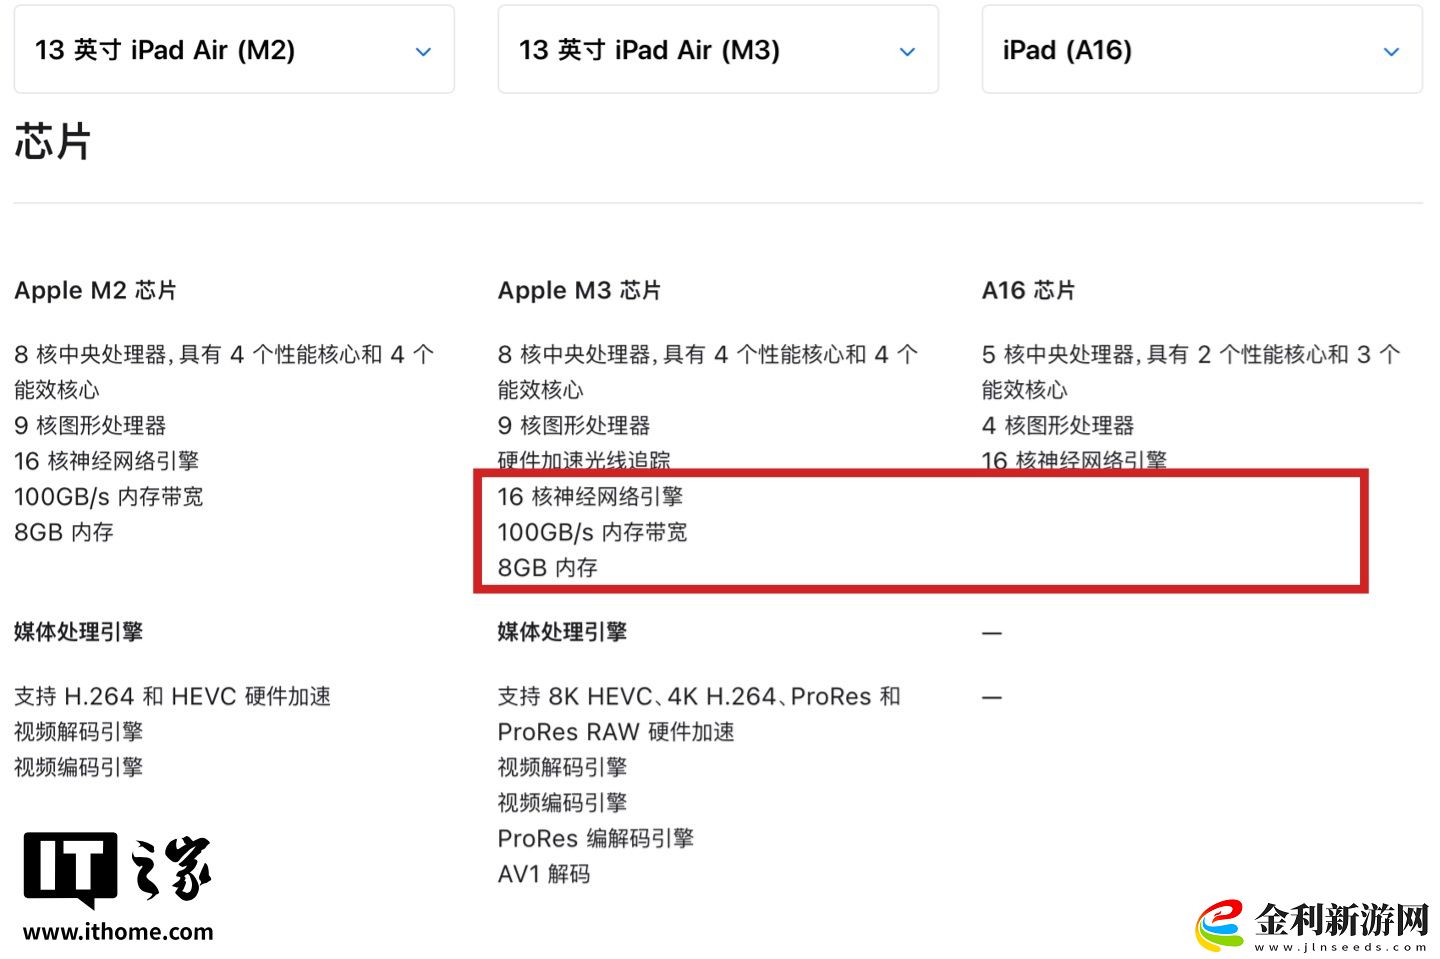
Task: Select the Apple M3 芯片 heading
Action: pyautogui.click(x=580, y=290)
